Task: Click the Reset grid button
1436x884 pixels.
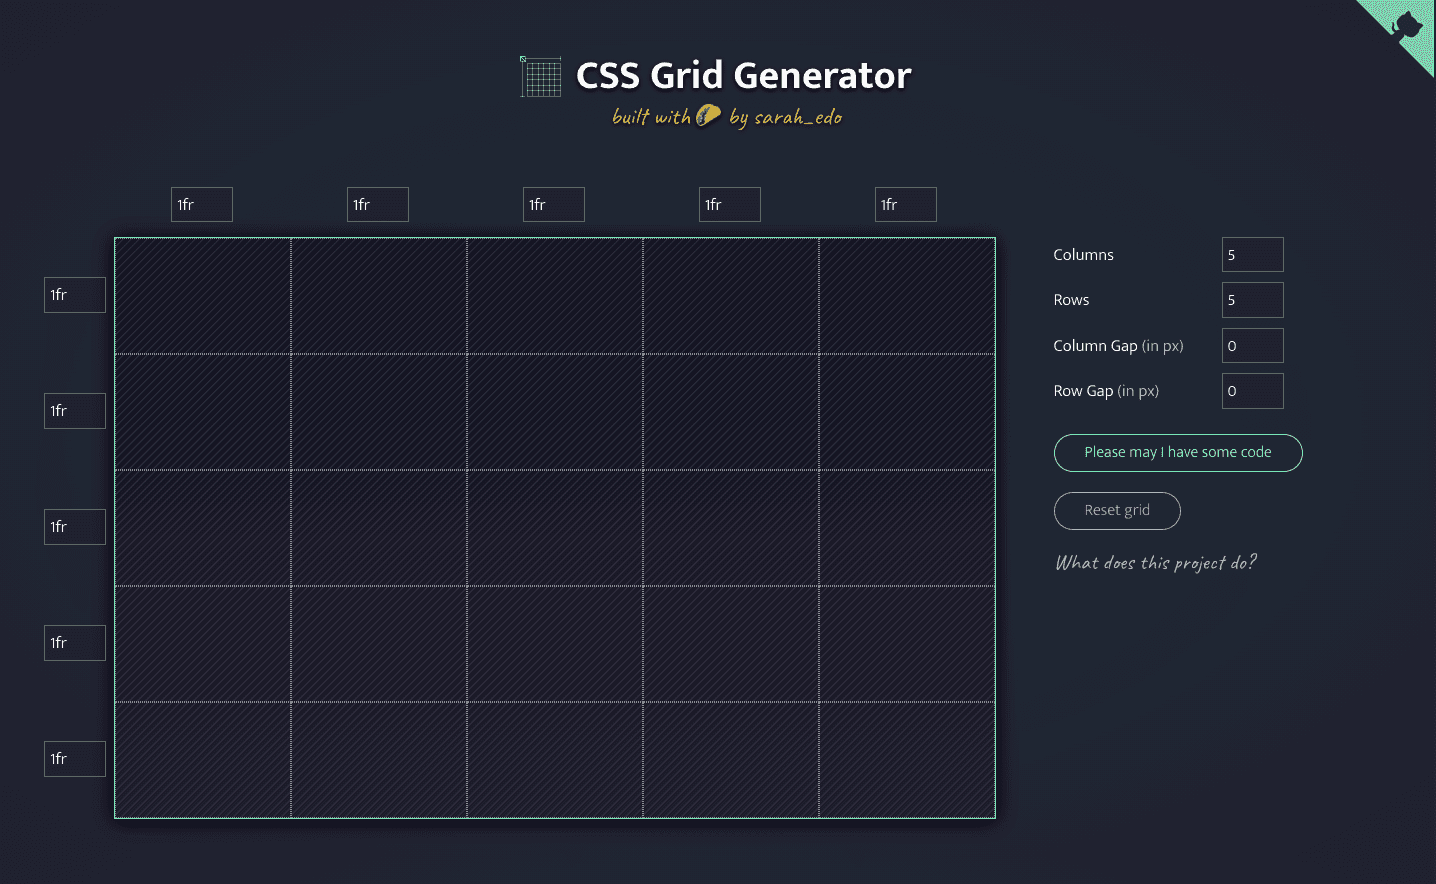Action: pos(1117,510)
